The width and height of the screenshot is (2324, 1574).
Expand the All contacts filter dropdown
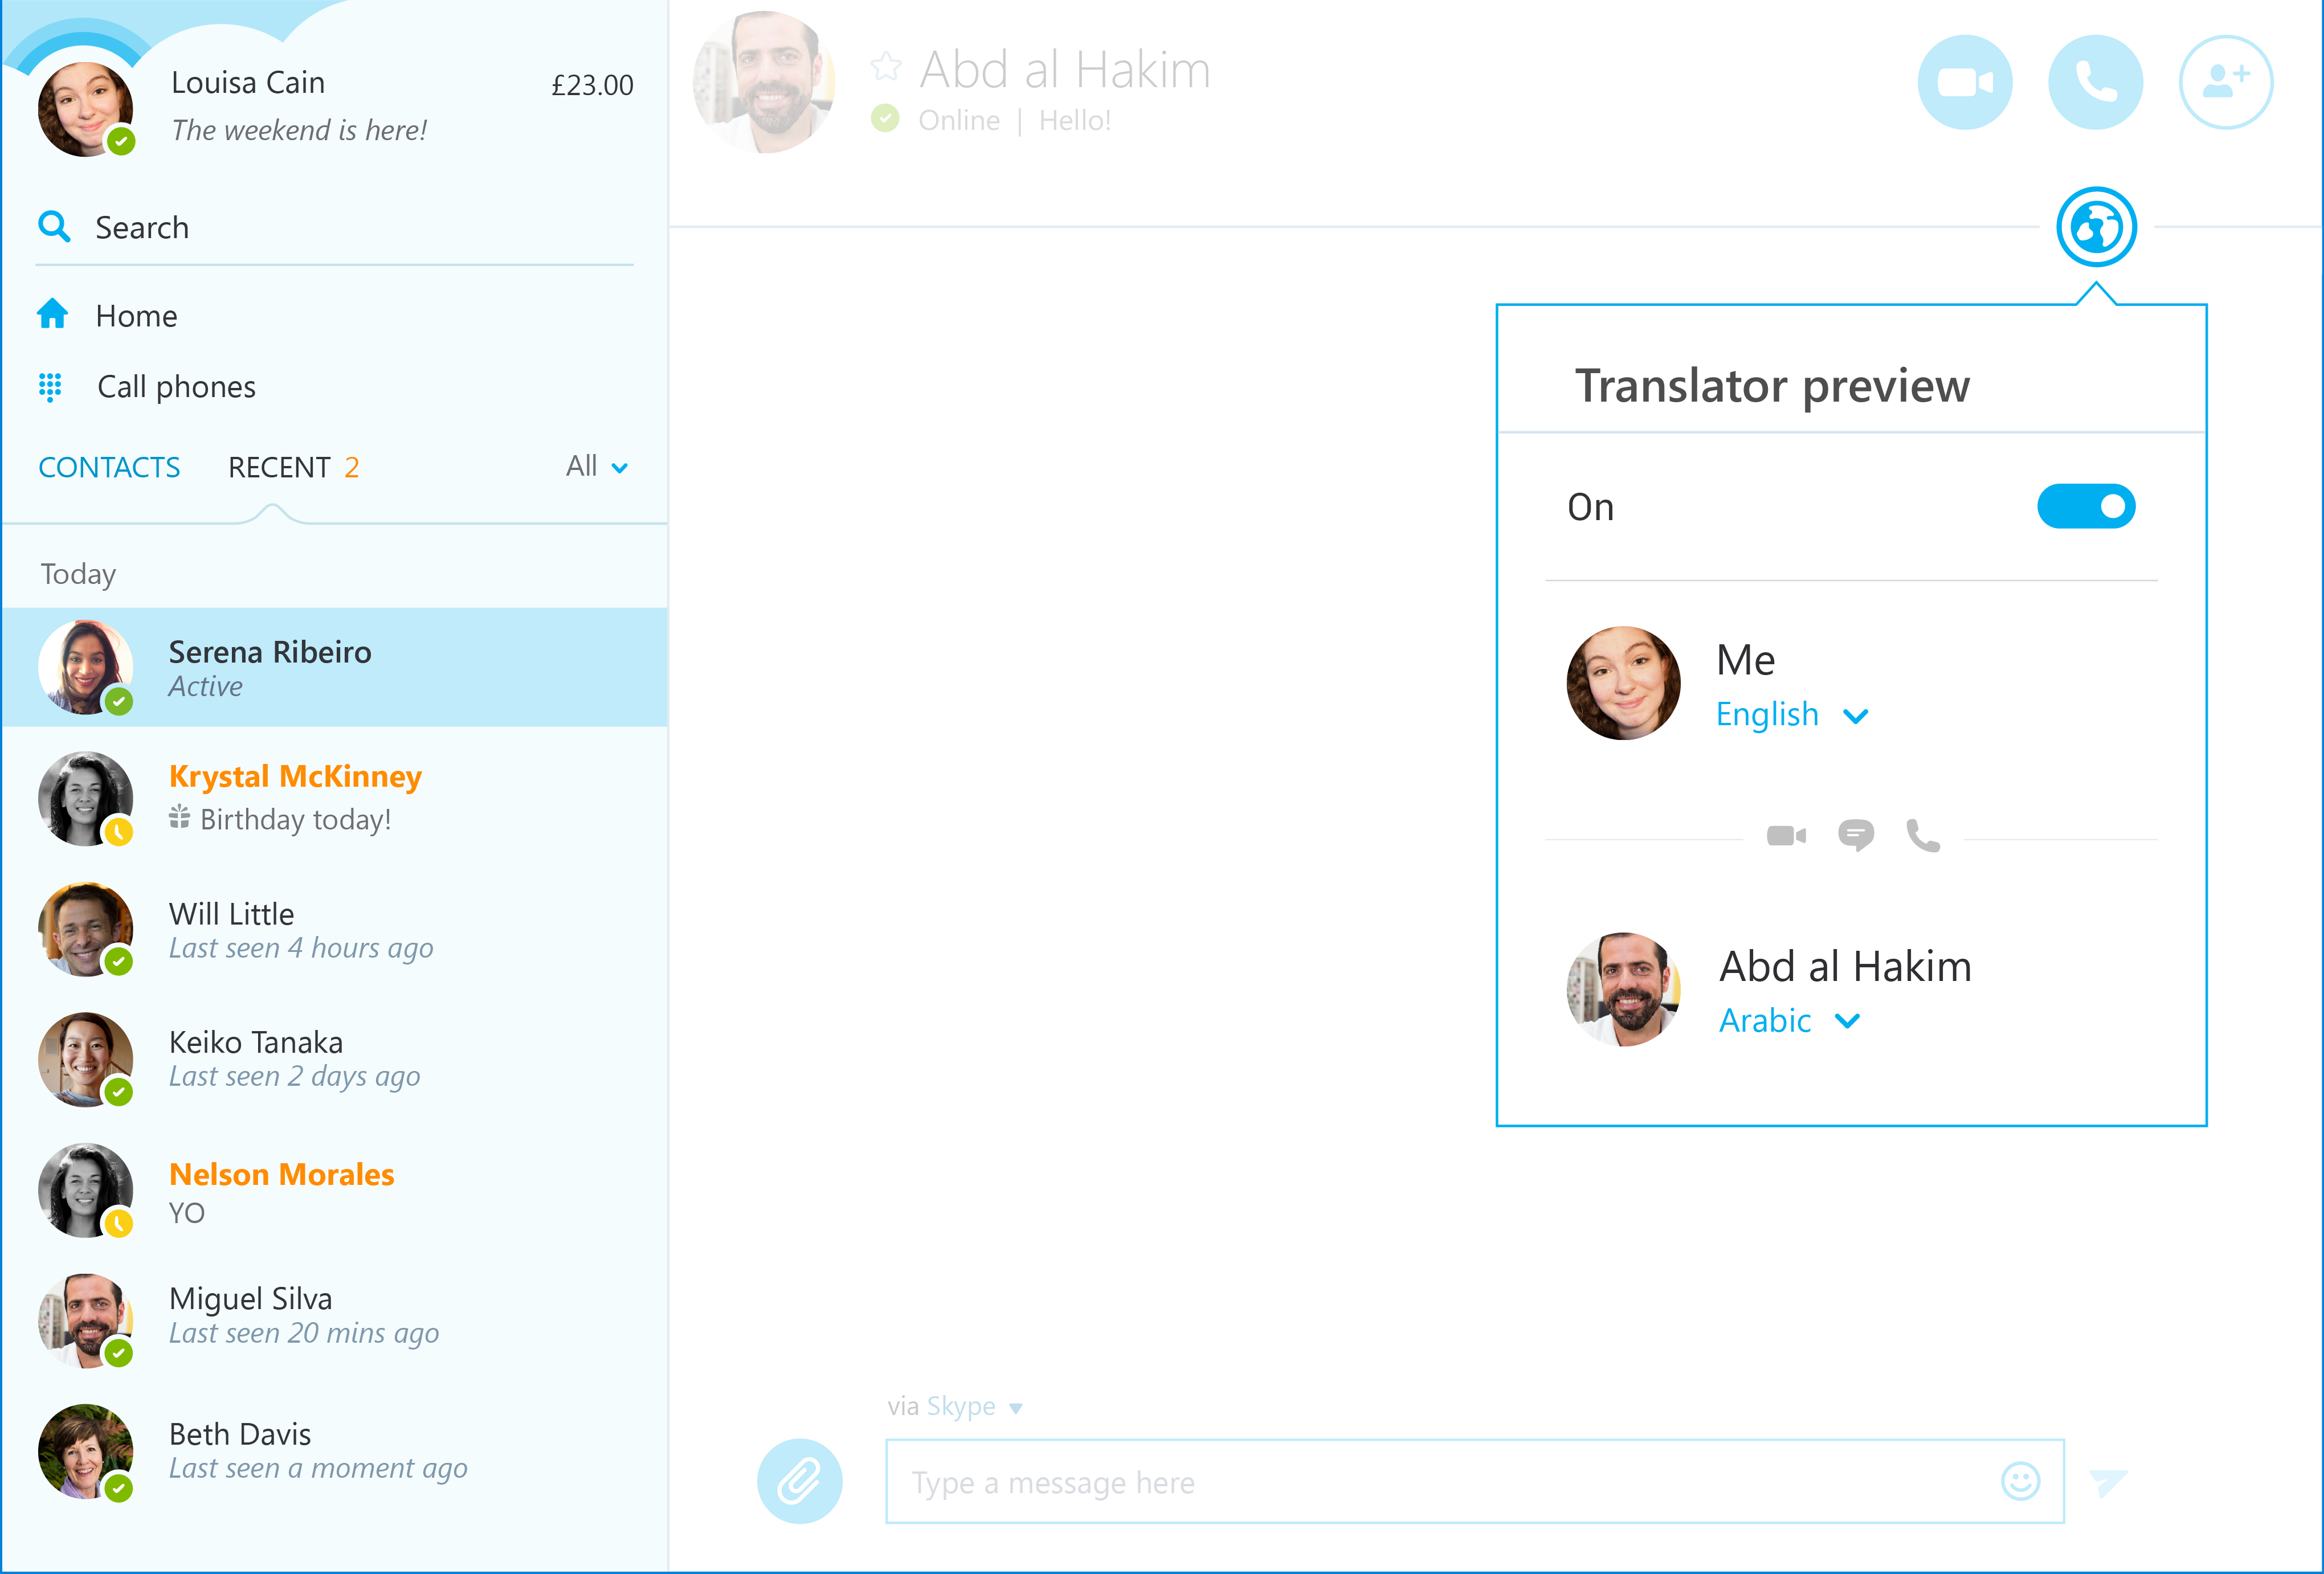coord(597,465)
